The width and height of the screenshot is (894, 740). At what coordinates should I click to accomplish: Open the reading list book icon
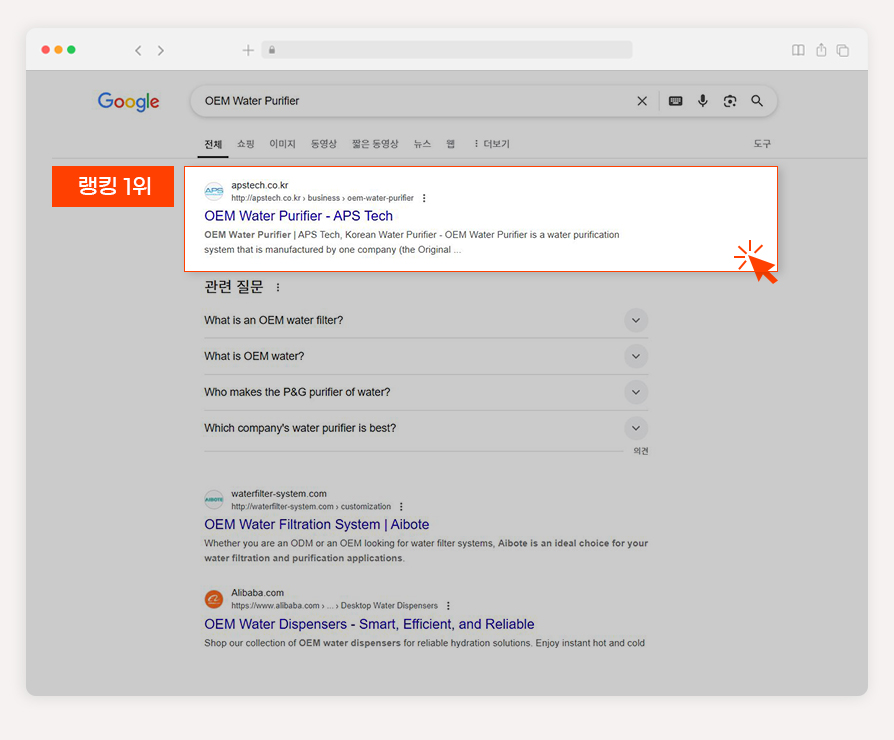tap(798, 50)
